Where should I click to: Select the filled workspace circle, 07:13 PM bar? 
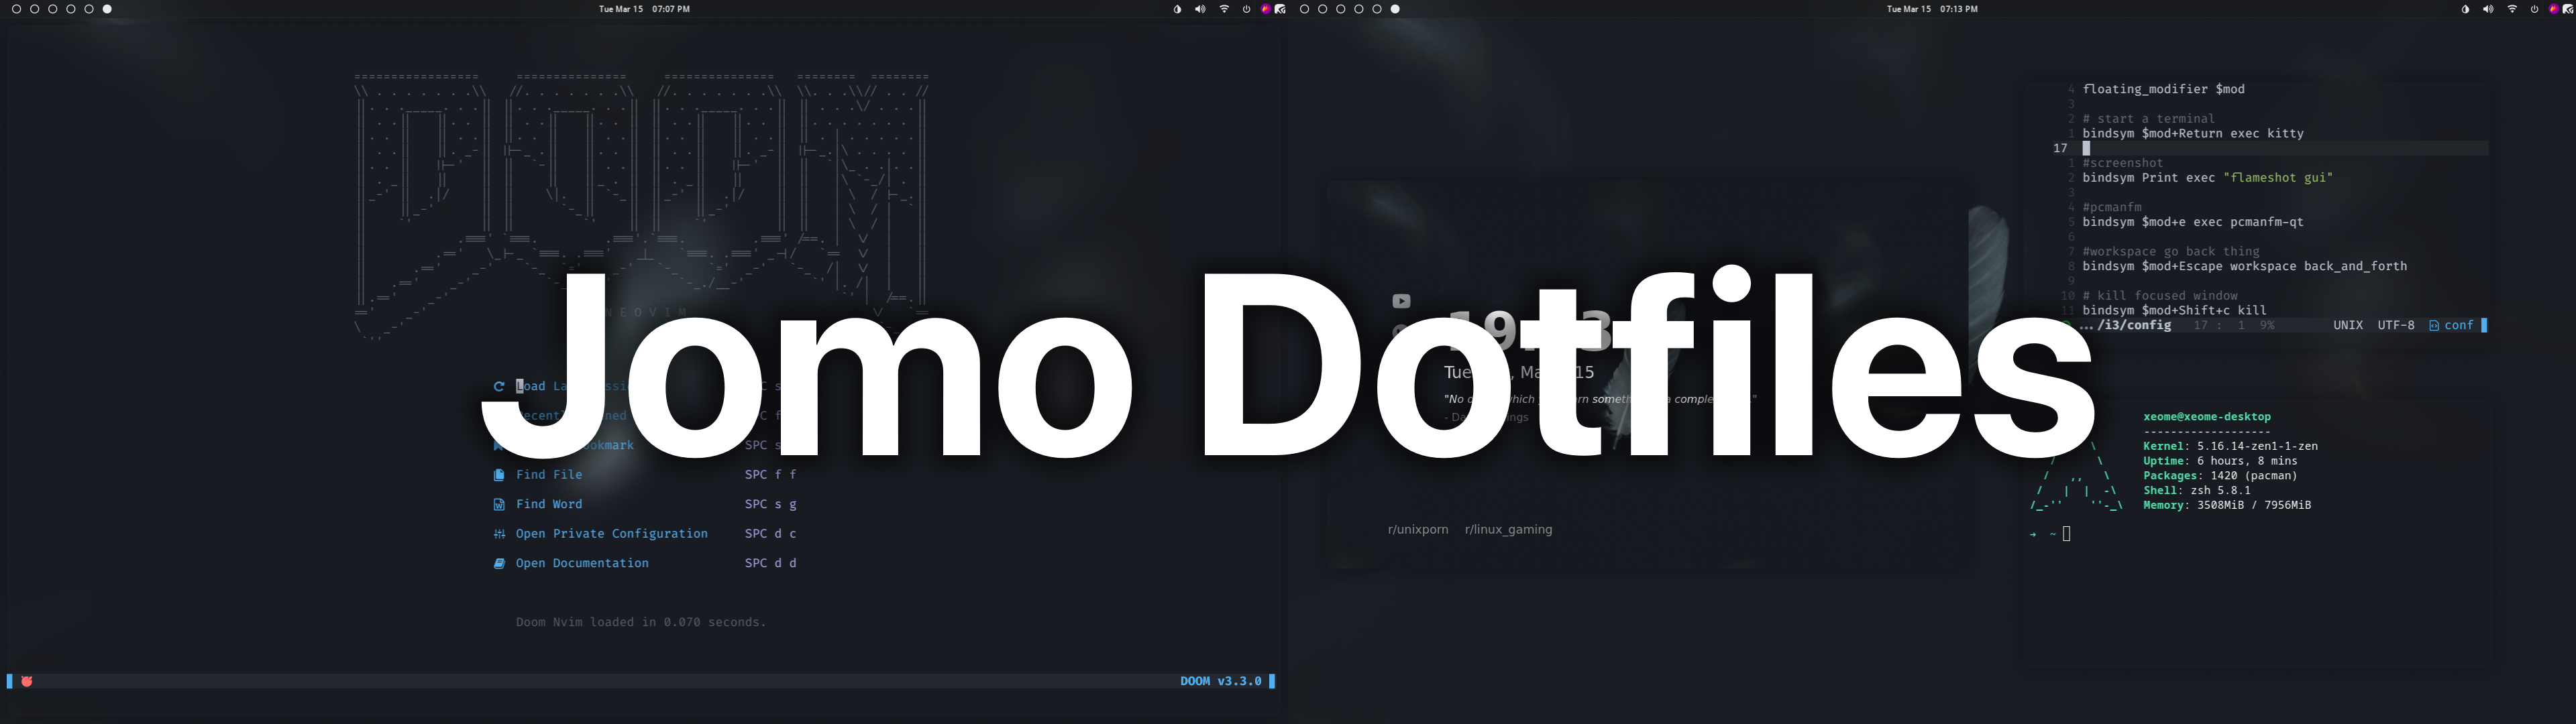(x=1395, y=9)
